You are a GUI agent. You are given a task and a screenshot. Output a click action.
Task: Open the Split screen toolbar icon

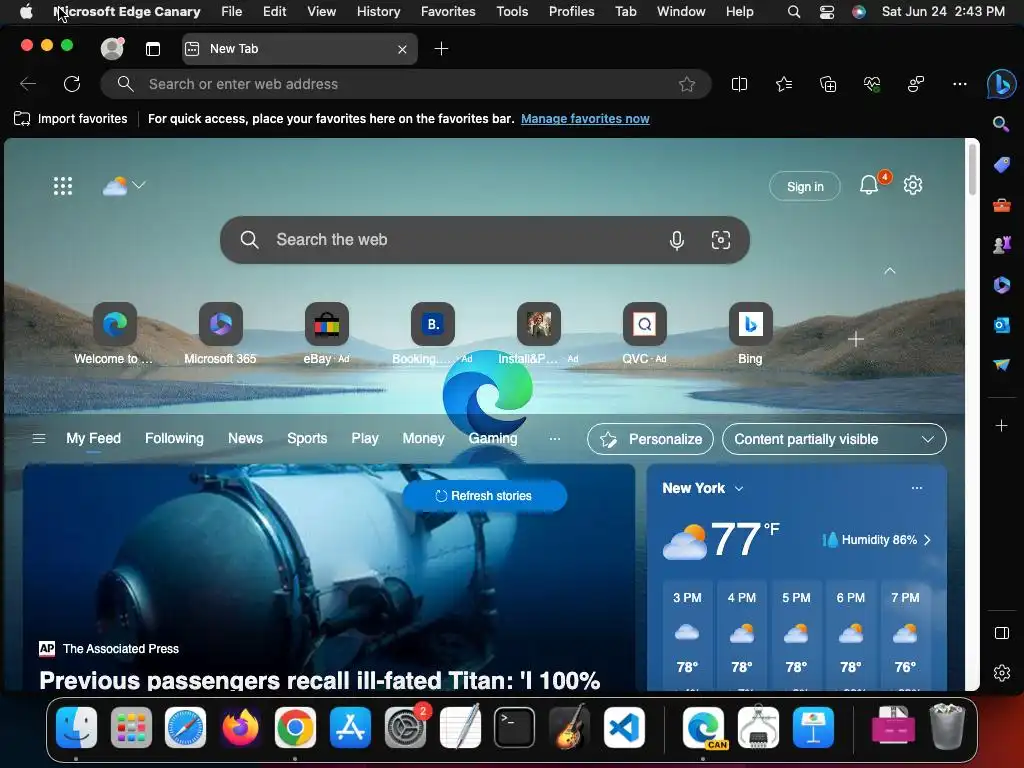[x=739, y=84]
